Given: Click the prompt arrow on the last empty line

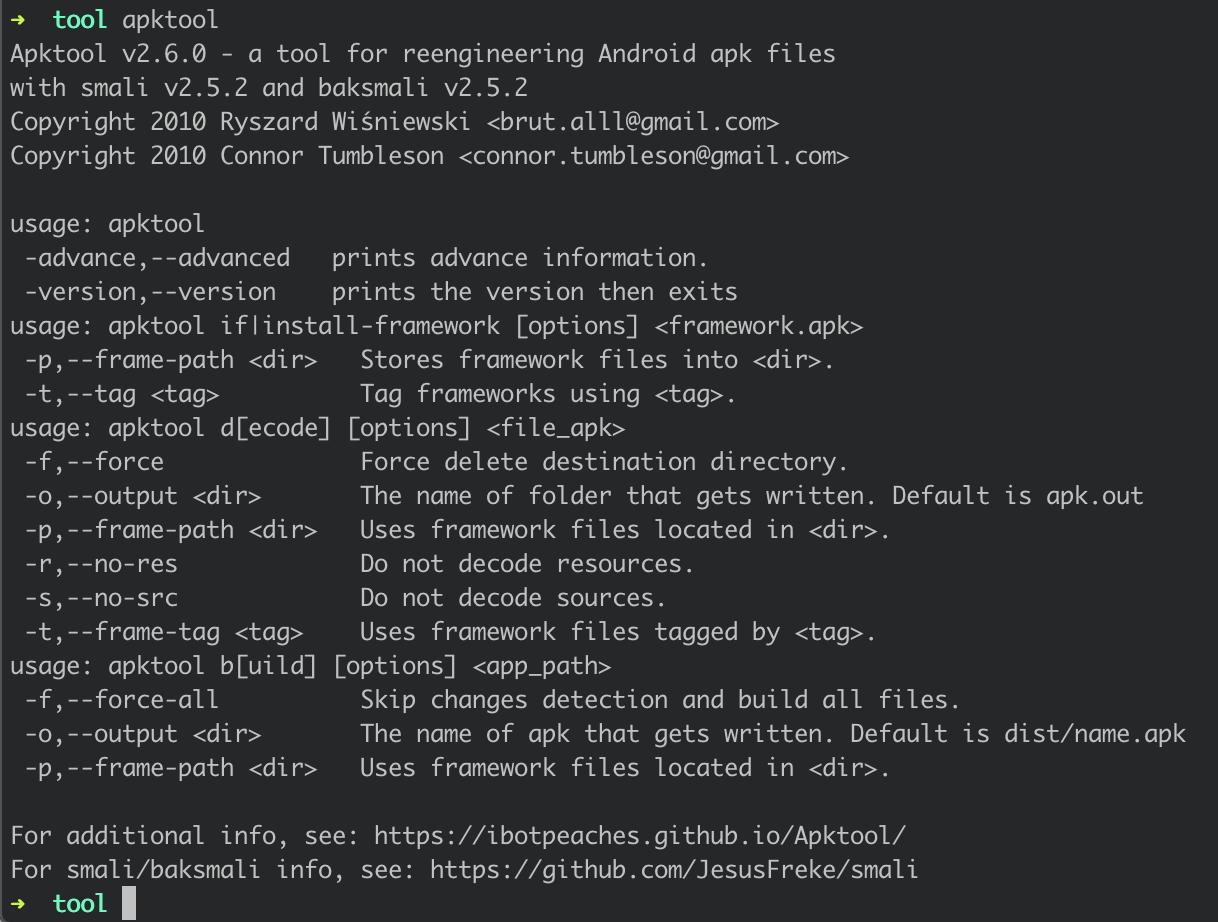Looking at the screenshot, I should pos(18,904).
